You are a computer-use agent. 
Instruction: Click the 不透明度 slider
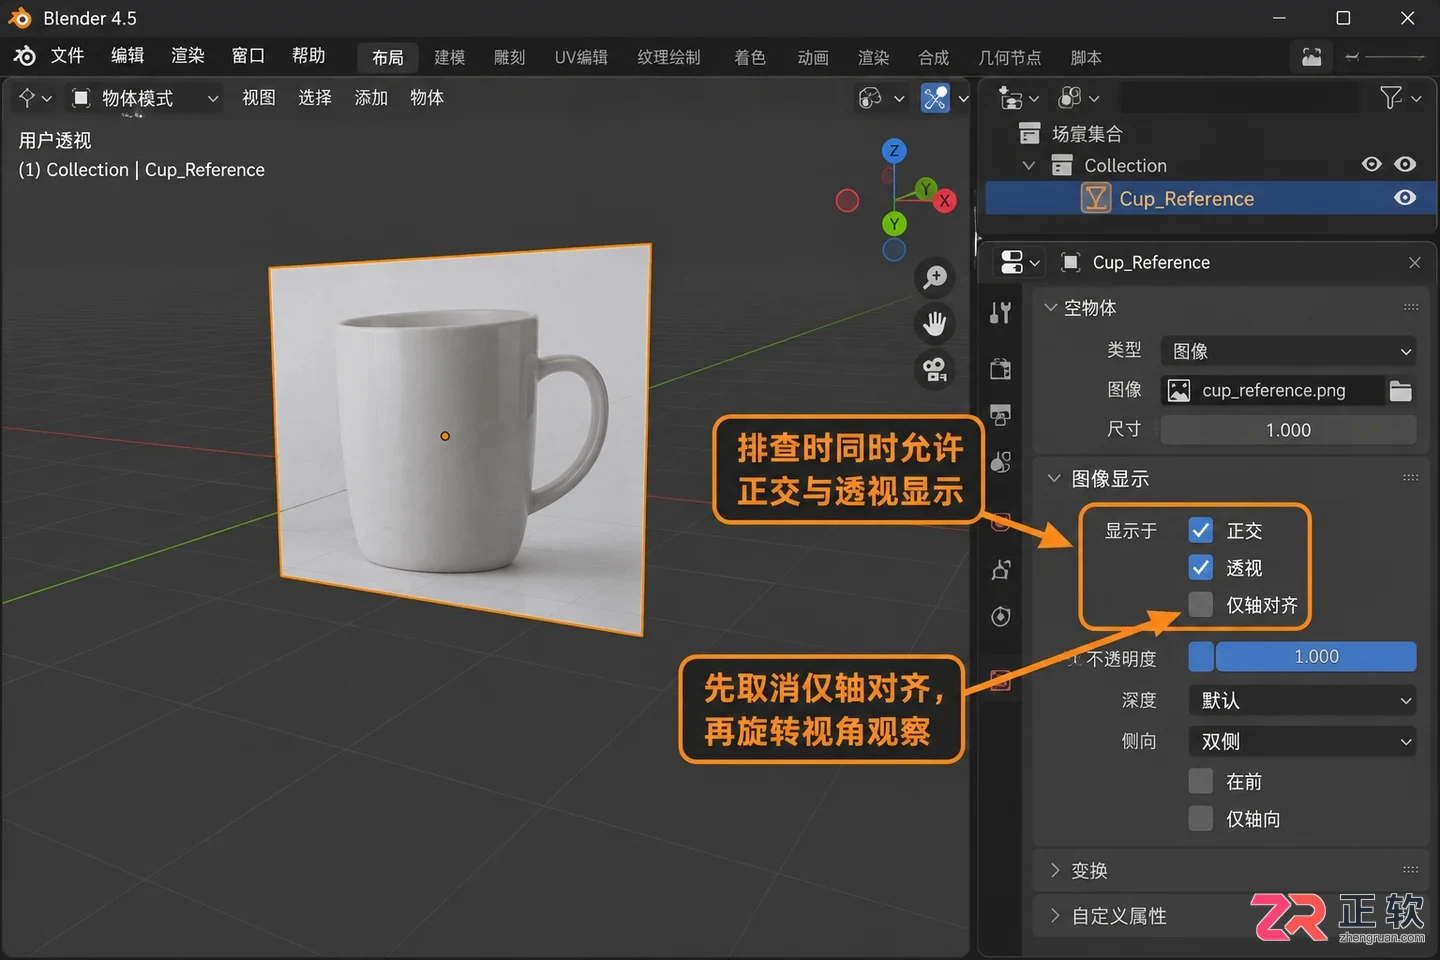coord(1302,657)
